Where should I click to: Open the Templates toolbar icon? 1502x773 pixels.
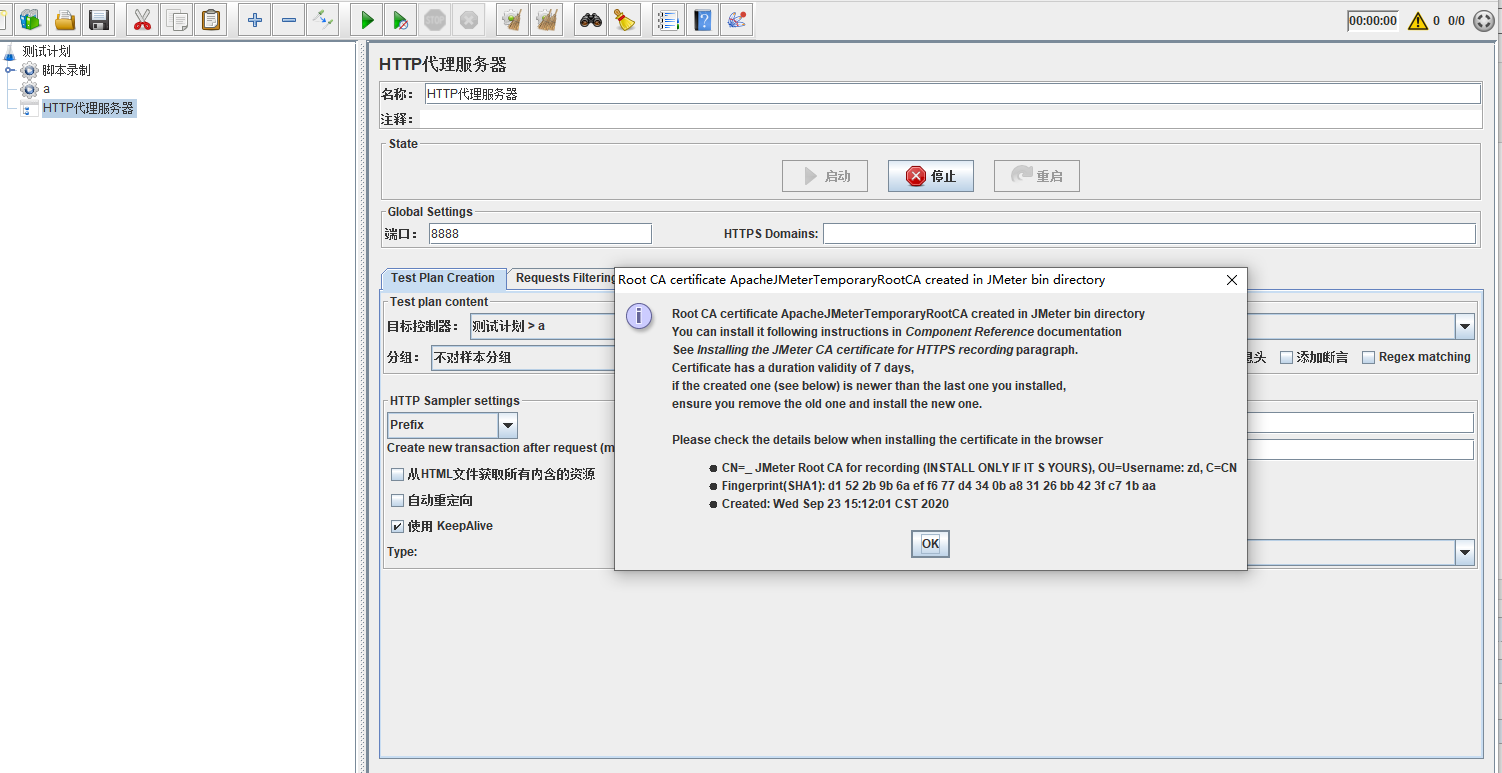[x=31, y=19]
